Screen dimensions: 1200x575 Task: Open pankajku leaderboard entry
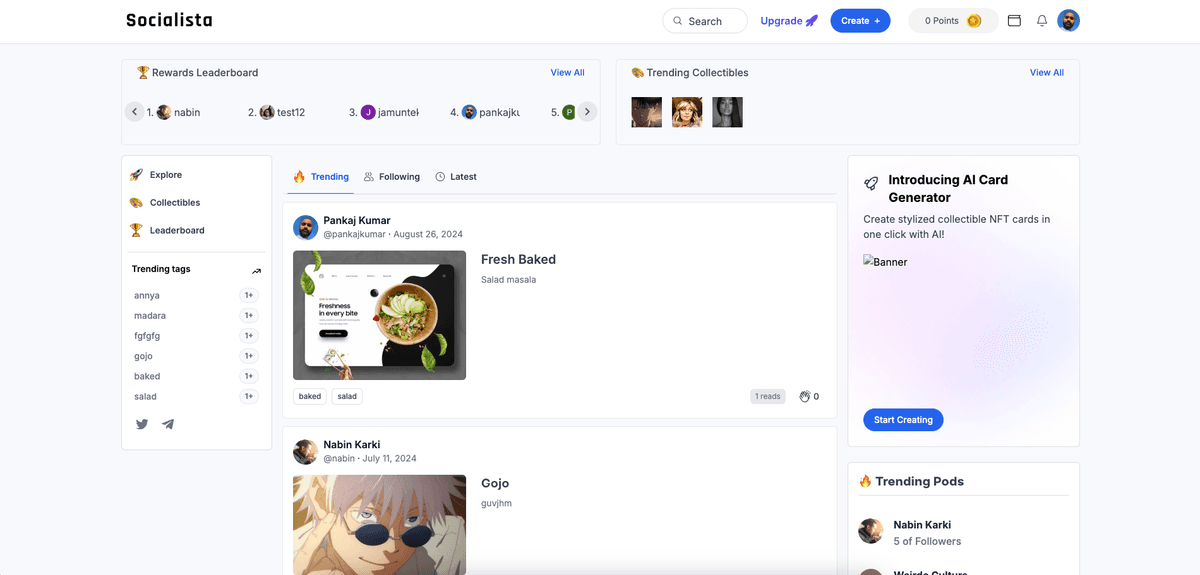point(485,113)
